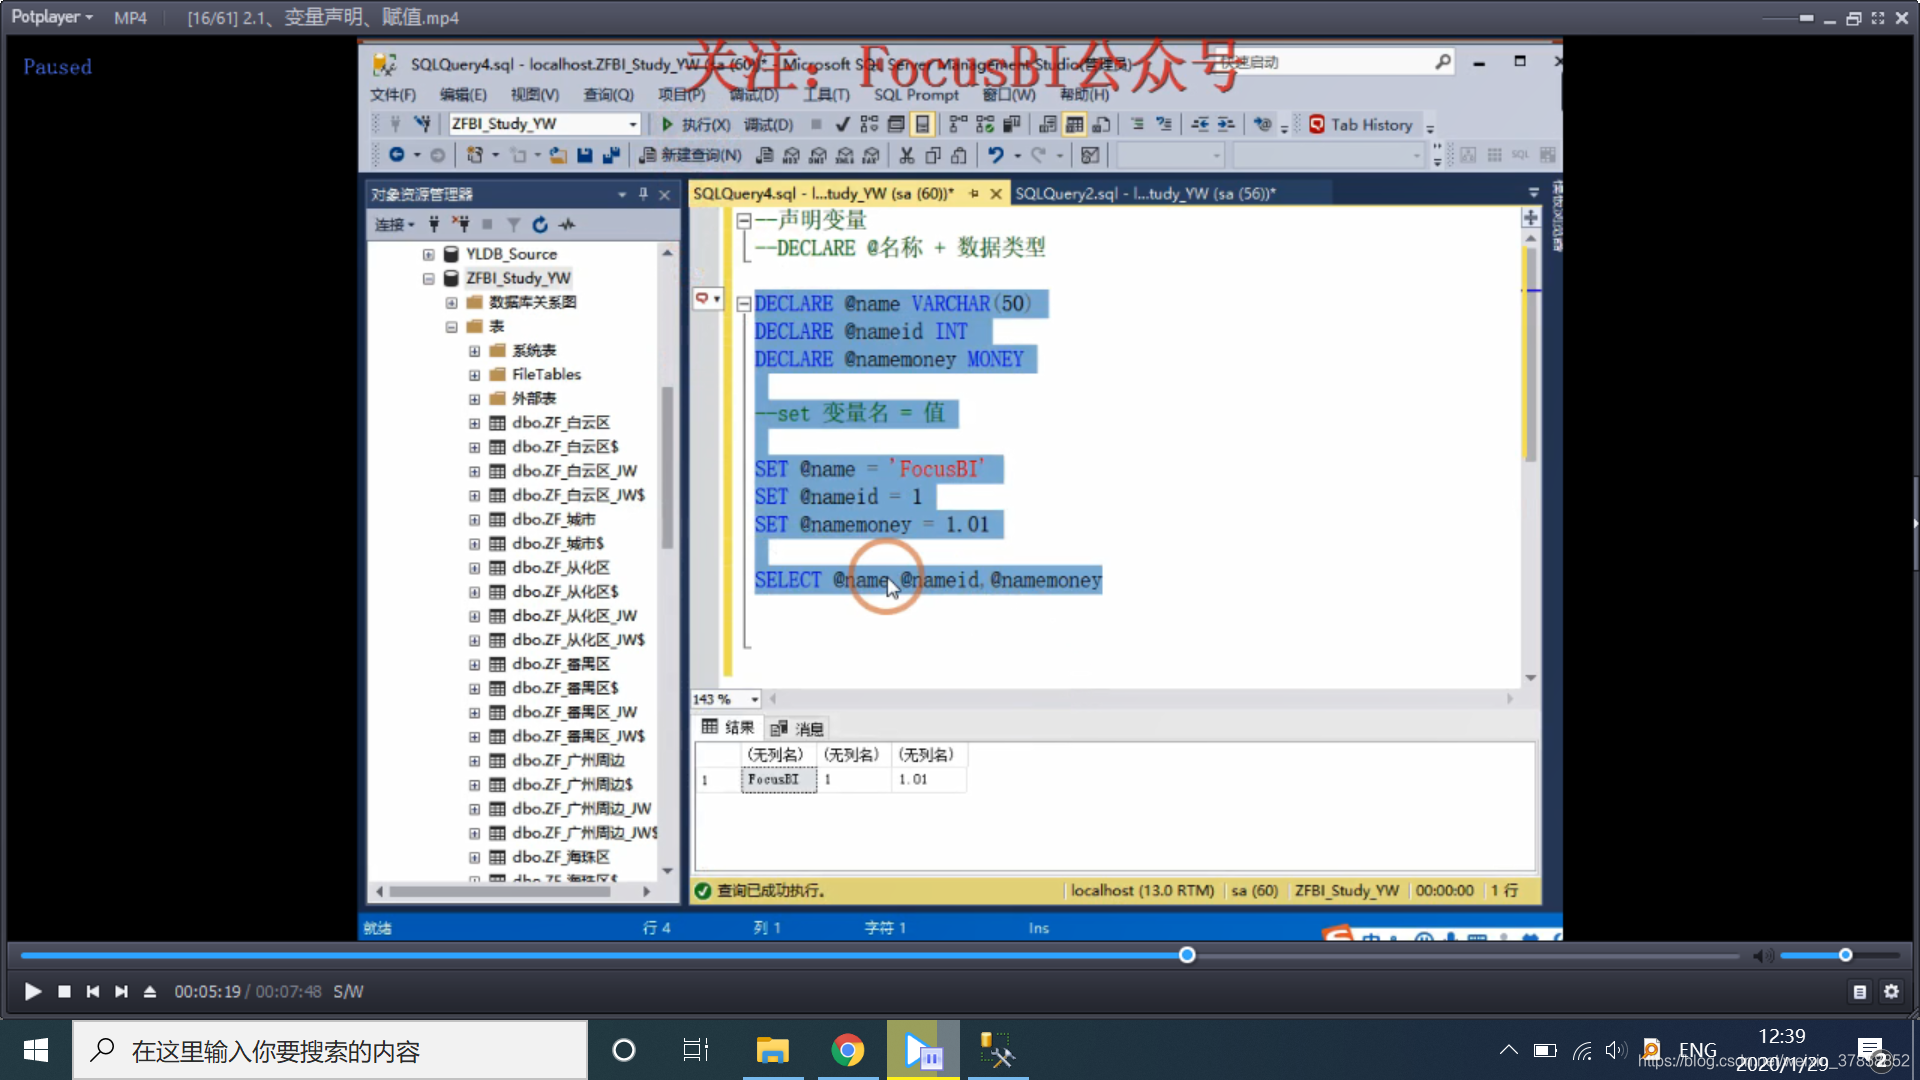Open Chrome from the taskbar
This screenshot has width=1920, height=1080.
[x=847, y=1050]
